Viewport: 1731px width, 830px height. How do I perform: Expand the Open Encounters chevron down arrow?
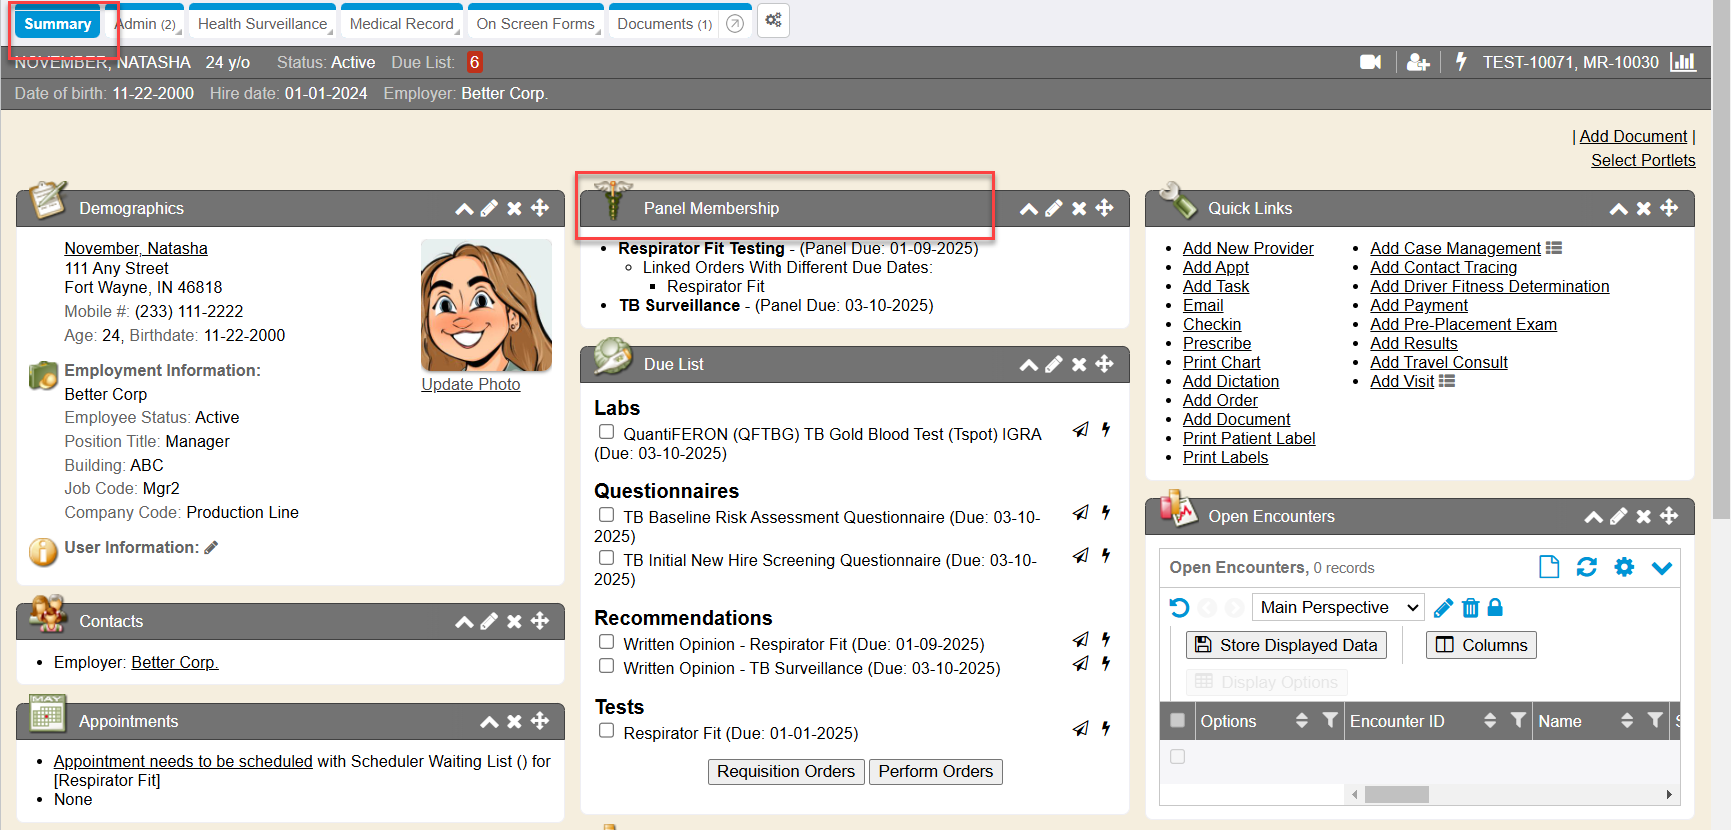1661,568
